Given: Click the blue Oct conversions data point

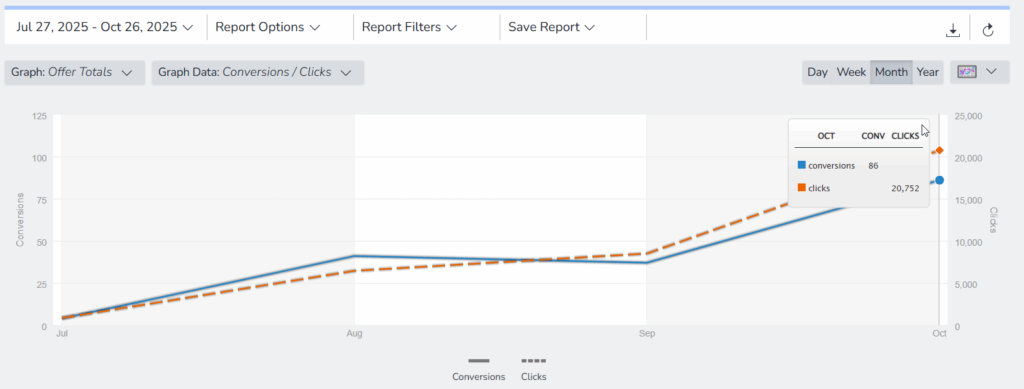Looking at the screenshot, I should 939,180.
